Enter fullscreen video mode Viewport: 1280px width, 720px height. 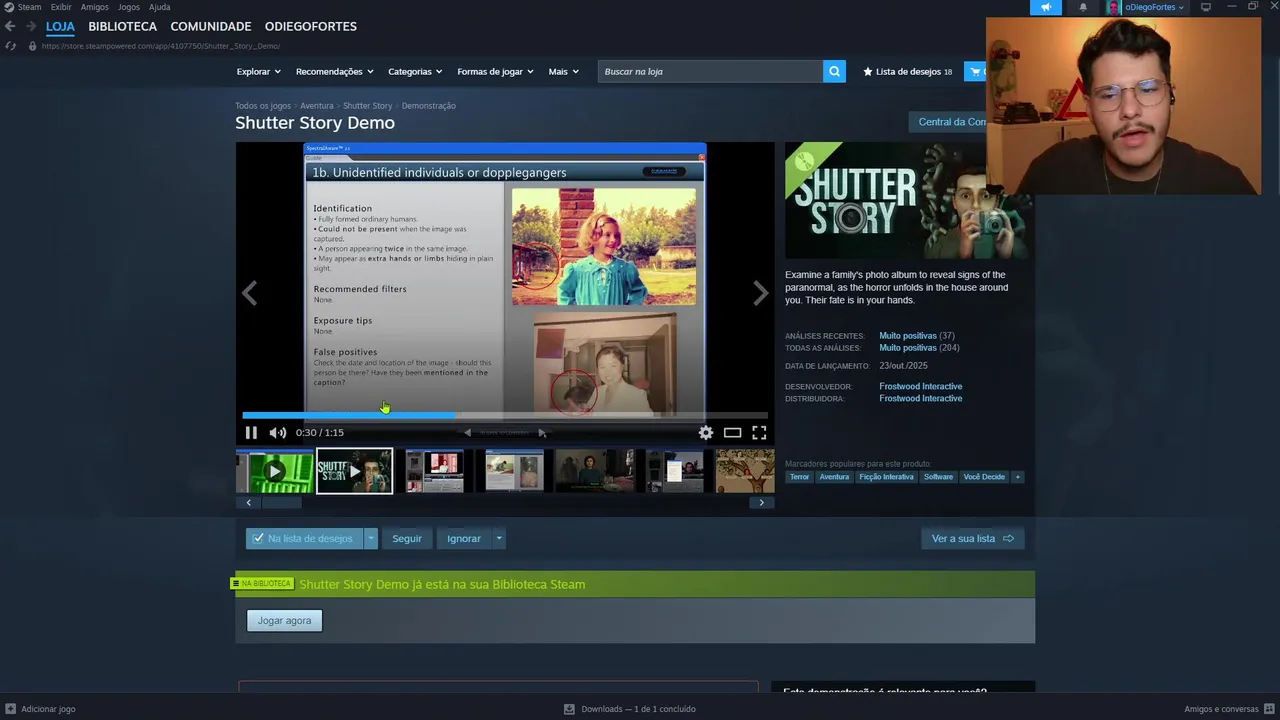tap(759, 432)
